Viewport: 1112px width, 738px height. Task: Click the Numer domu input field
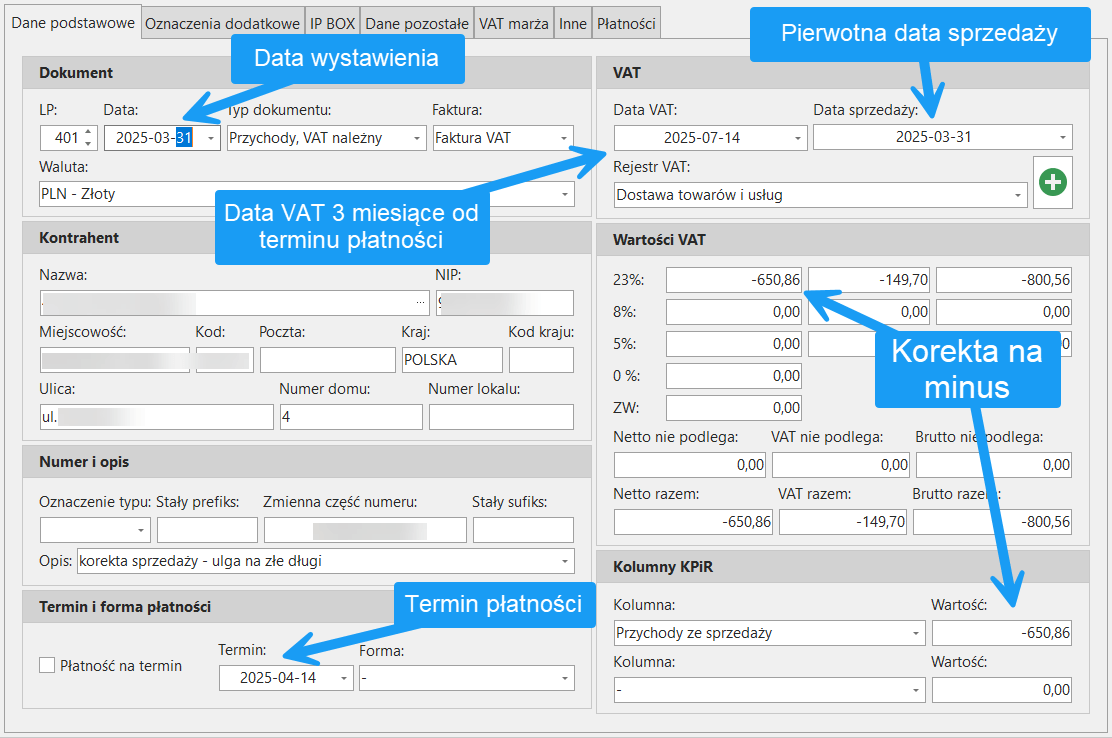pyautogui.click(x=350, y=417)
